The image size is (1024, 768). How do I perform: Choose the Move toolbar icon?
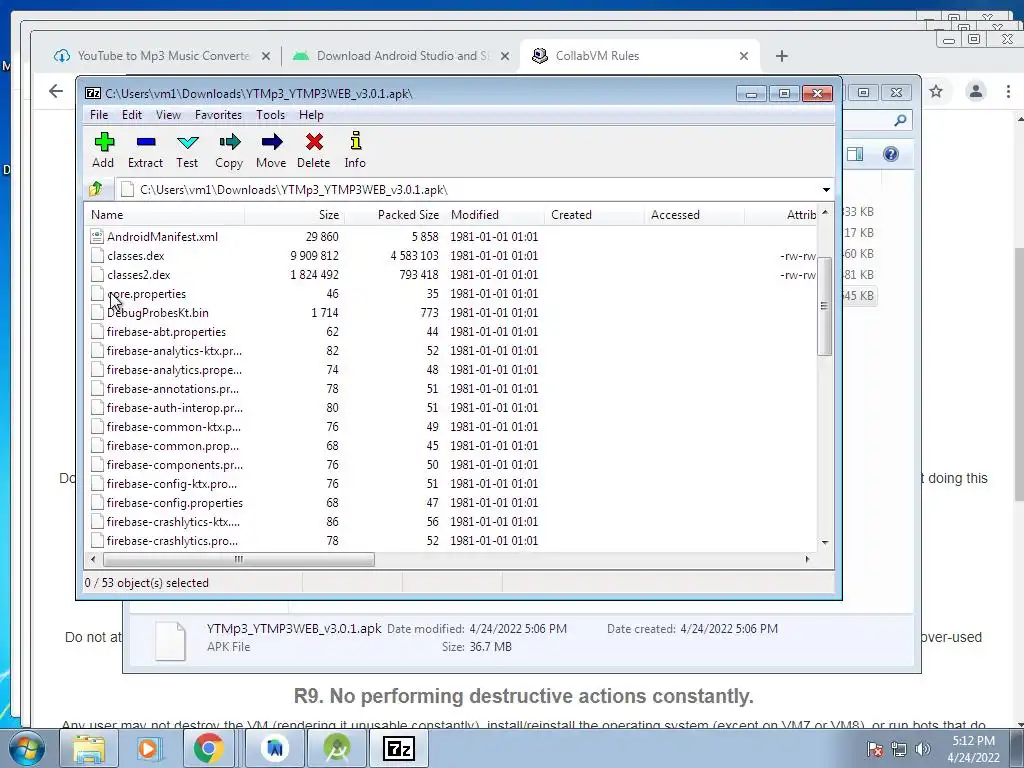click(271, 151)
